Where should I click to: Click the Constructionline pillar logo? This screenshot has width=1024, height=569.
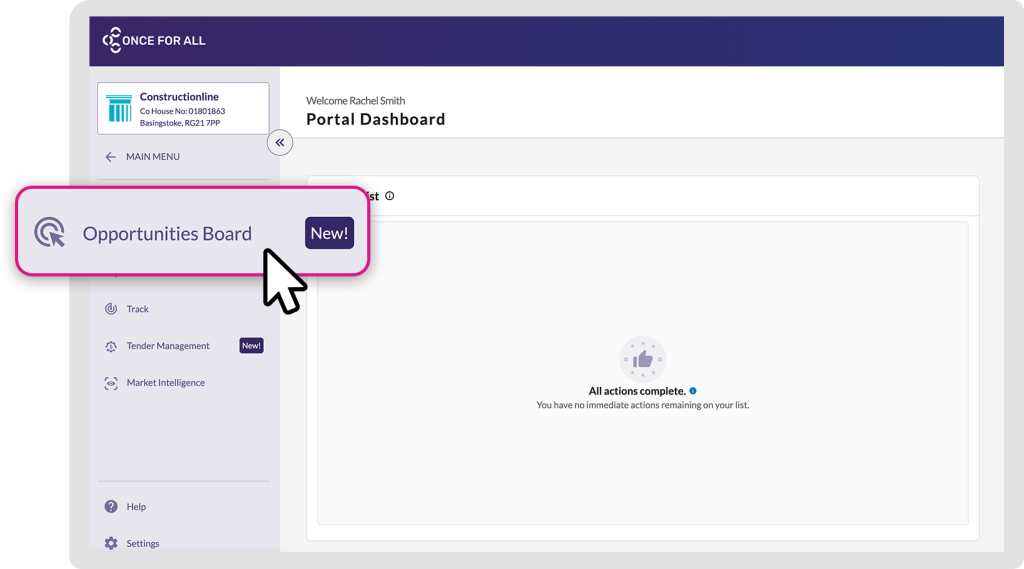point(119,108)
